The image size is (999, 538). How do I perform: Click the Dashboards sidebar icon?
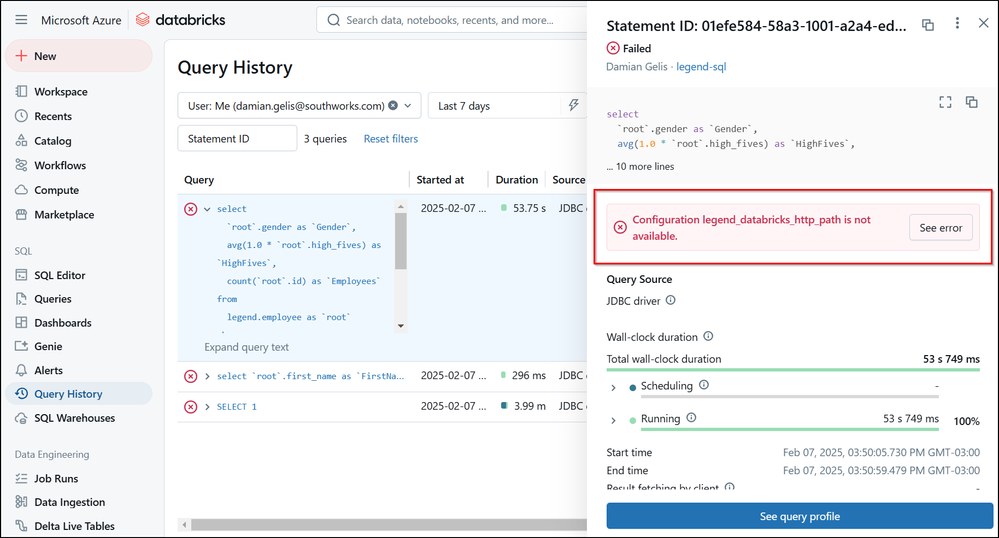pyautogui.click(x=22, y=323)
